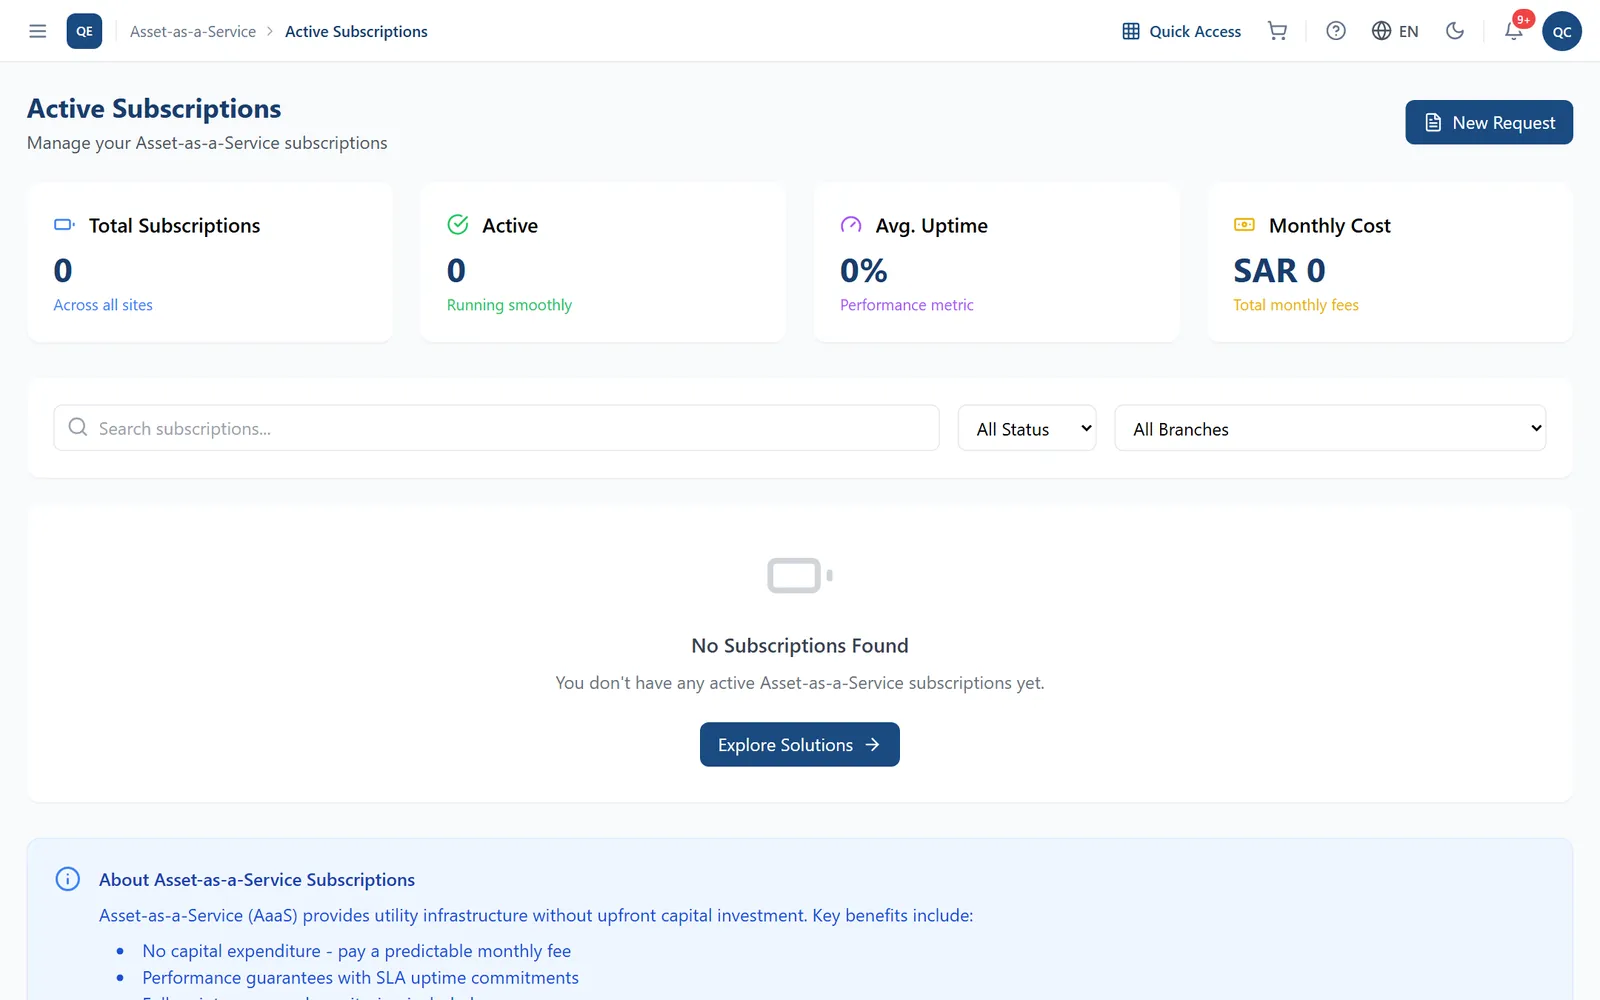Open notifications bell with 9+ badge
The height and width of the screenshot is (1000, 1600).
[x=1514, y=31]
